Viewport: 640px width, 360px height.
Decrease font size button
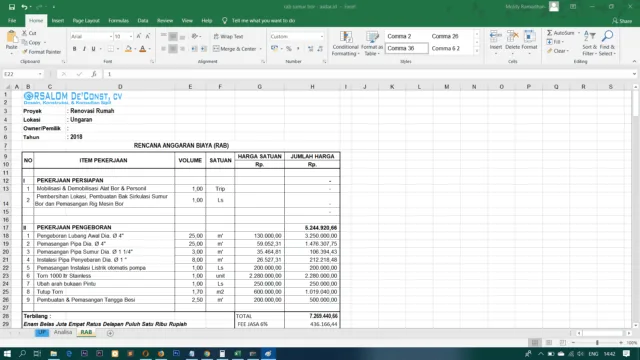[148, 36]
